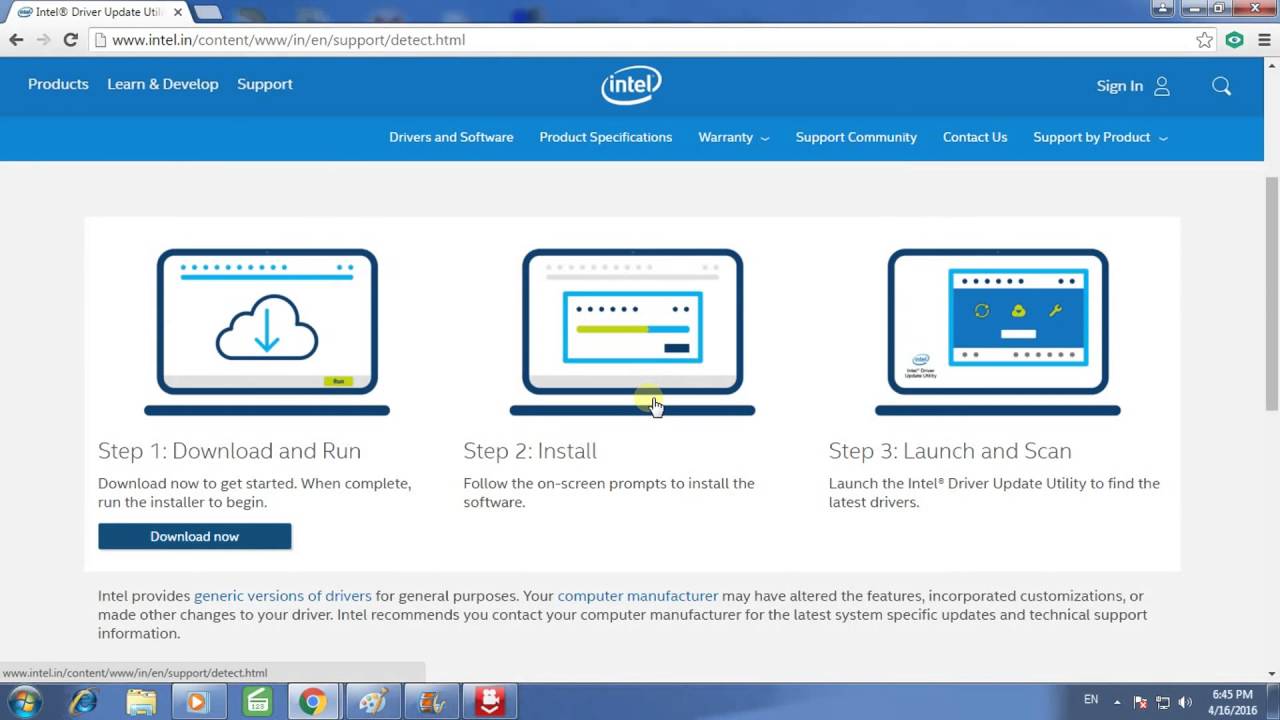The width and height of the screenshot is (1280, 720).
Task: Open Products menu
Action: (58, 84)
